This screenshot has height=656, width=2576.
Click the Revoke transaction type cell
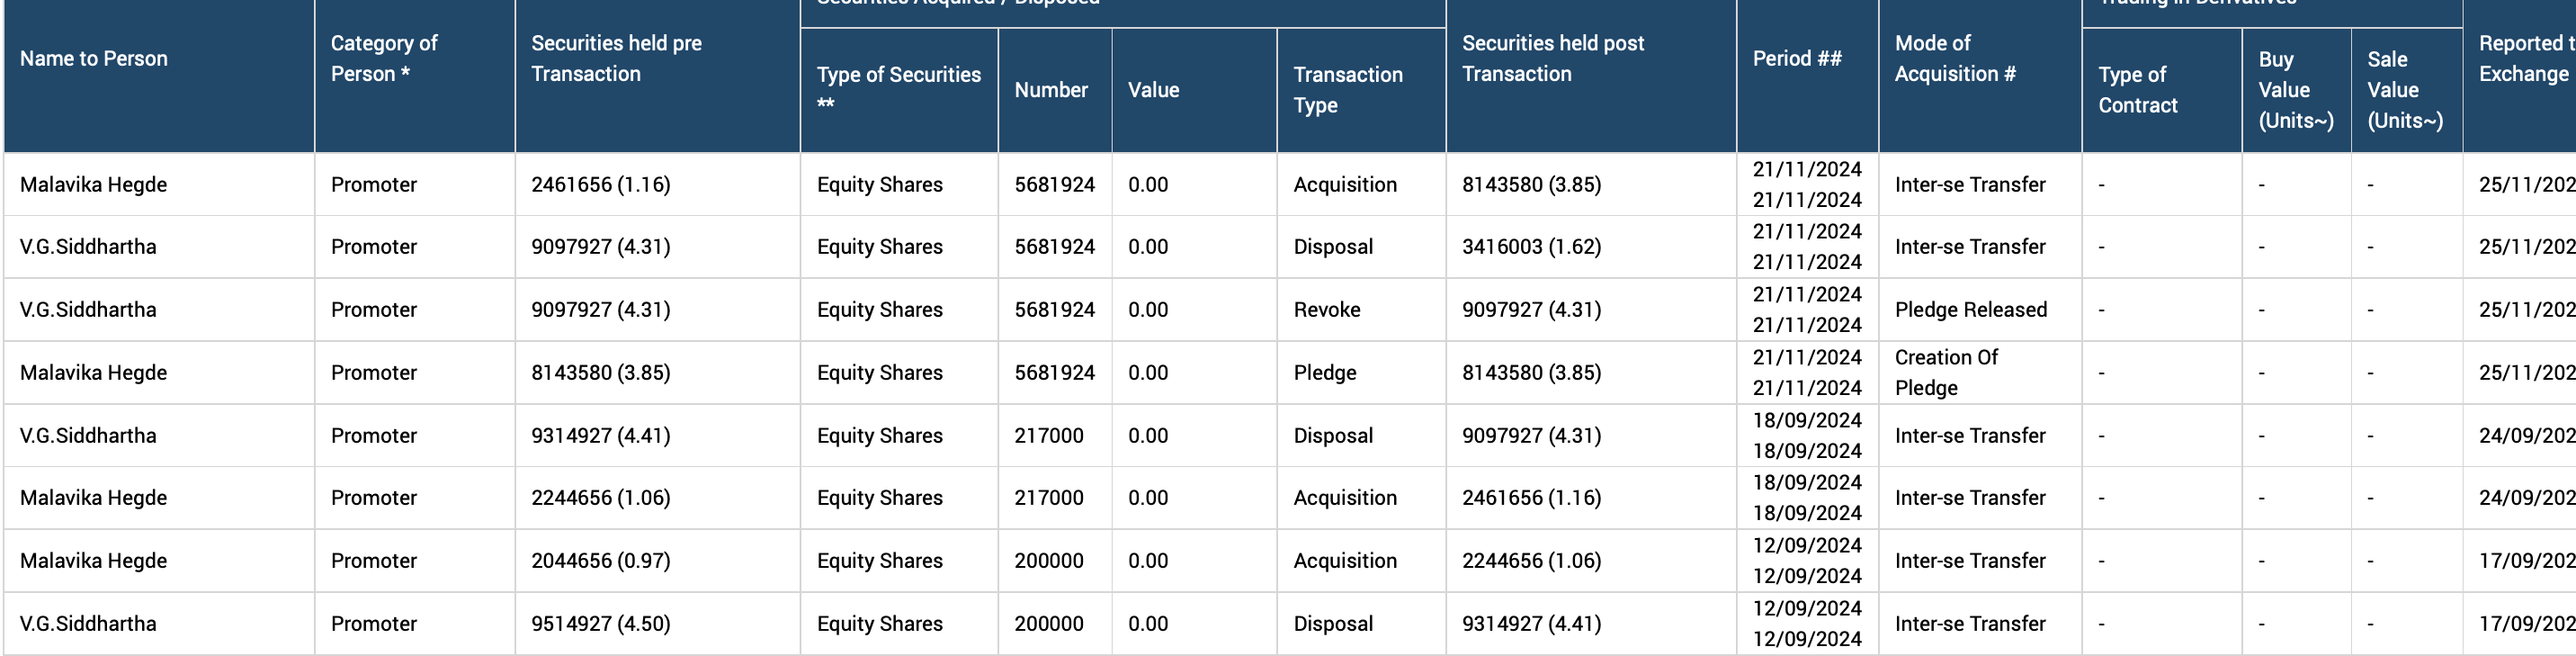[x=1326, y=310]
